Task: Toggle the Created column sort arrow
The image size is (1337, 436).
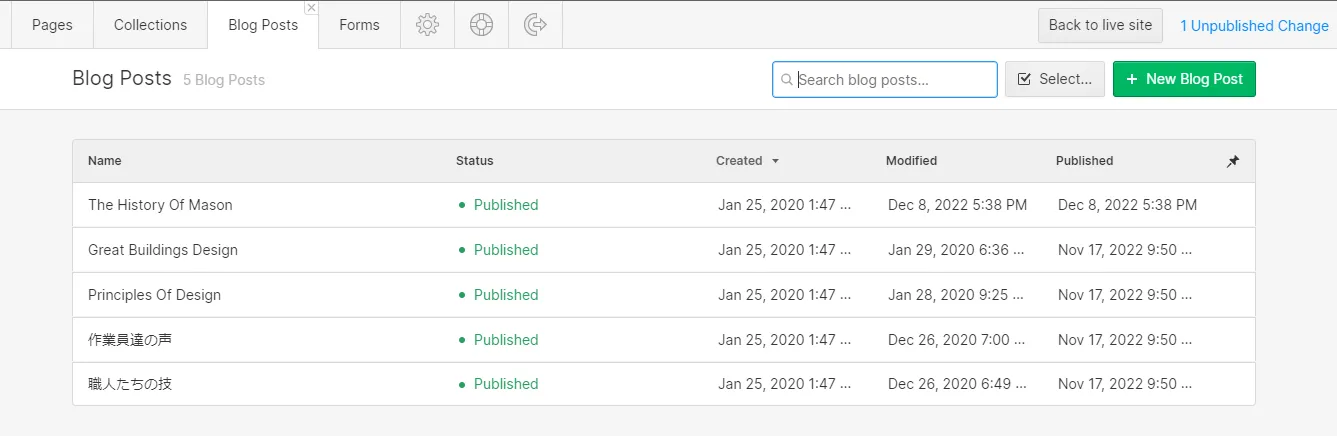Action: [x=775, y=161]
